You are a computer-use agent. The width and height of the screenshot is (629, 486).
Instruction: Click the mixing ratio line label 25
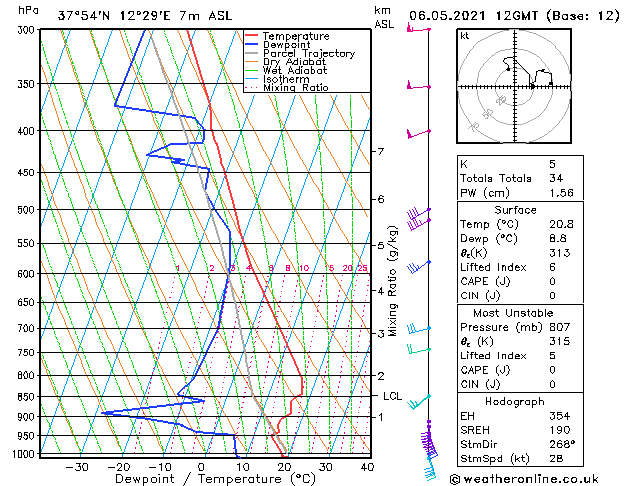[362, 268]
